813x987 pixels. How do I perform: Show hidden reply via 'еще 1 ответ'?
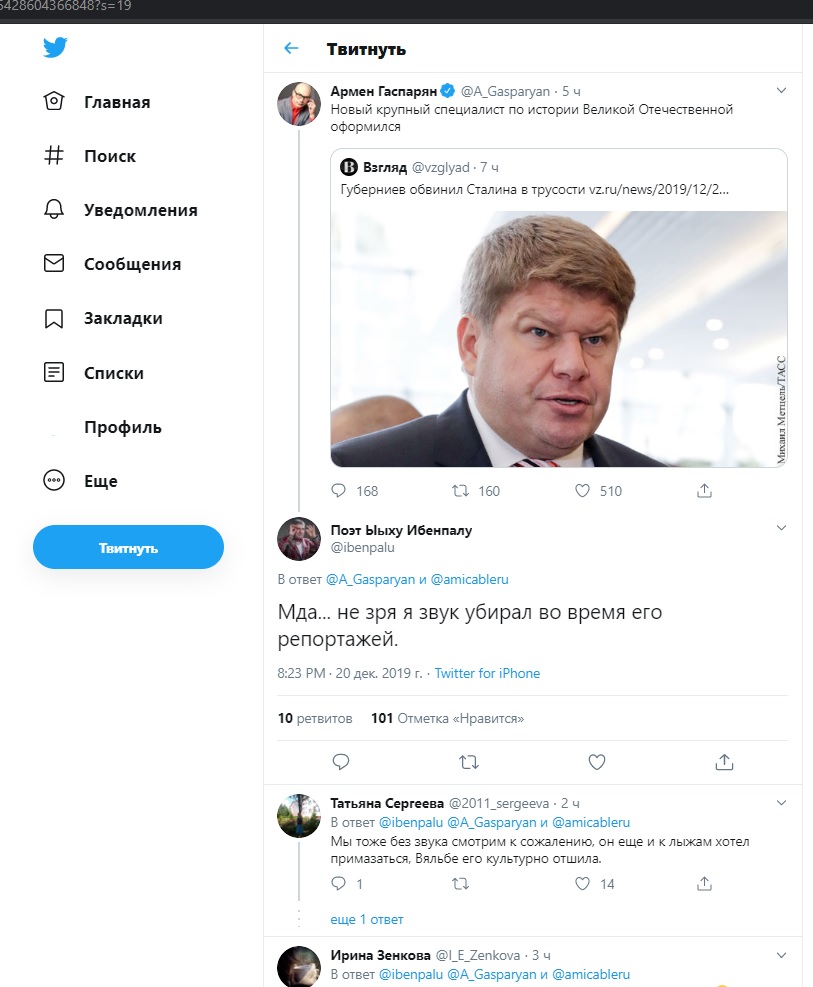point(367,919)
